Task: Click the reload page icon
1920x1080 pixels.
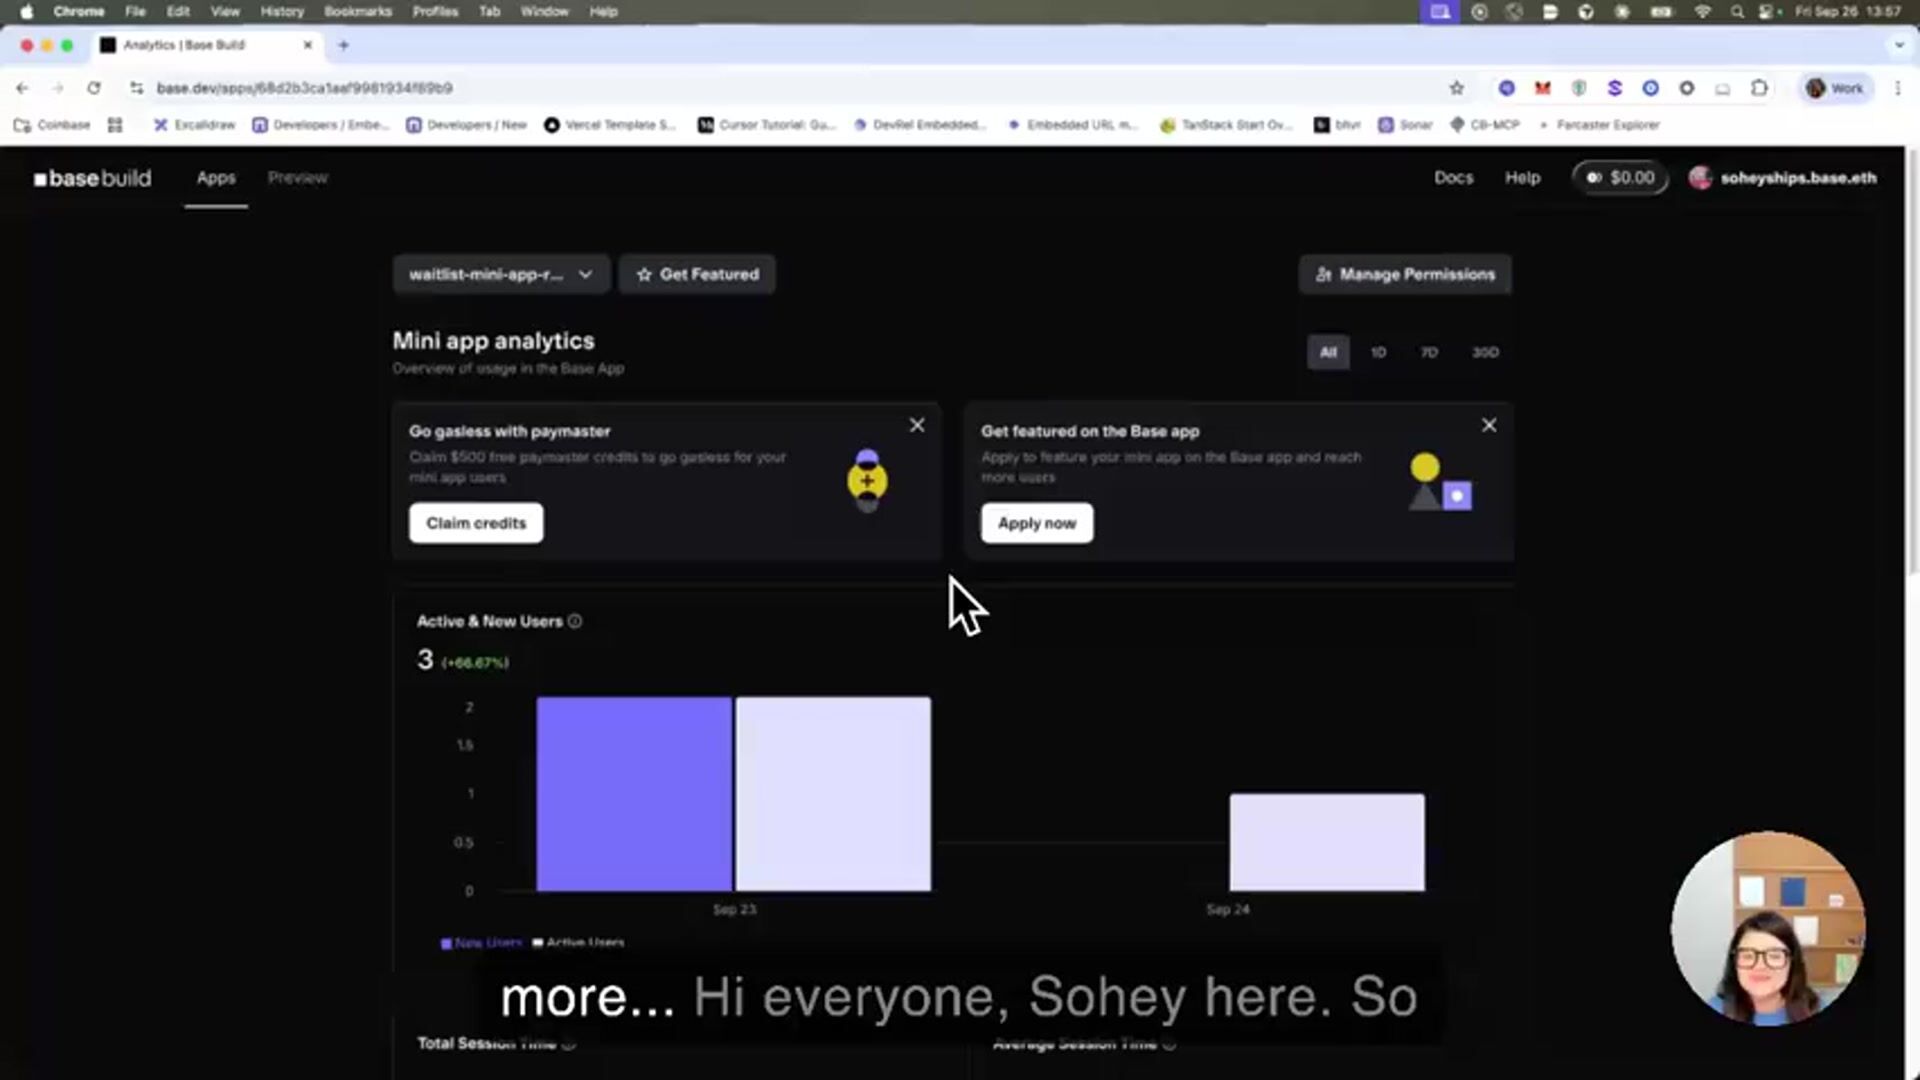Action: [x=94, y=88]
